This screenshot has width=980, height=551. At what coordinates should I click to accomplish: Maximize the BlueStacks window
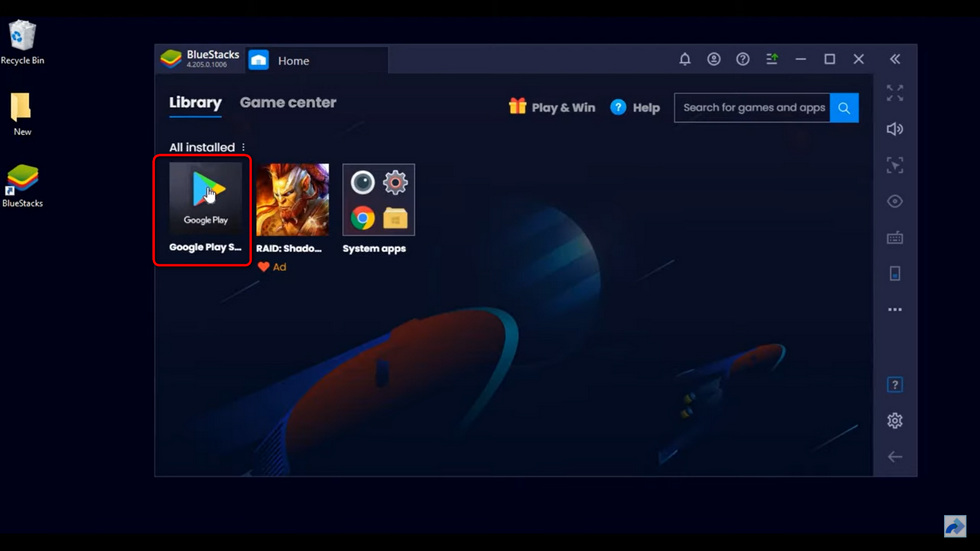click(829, 59)
